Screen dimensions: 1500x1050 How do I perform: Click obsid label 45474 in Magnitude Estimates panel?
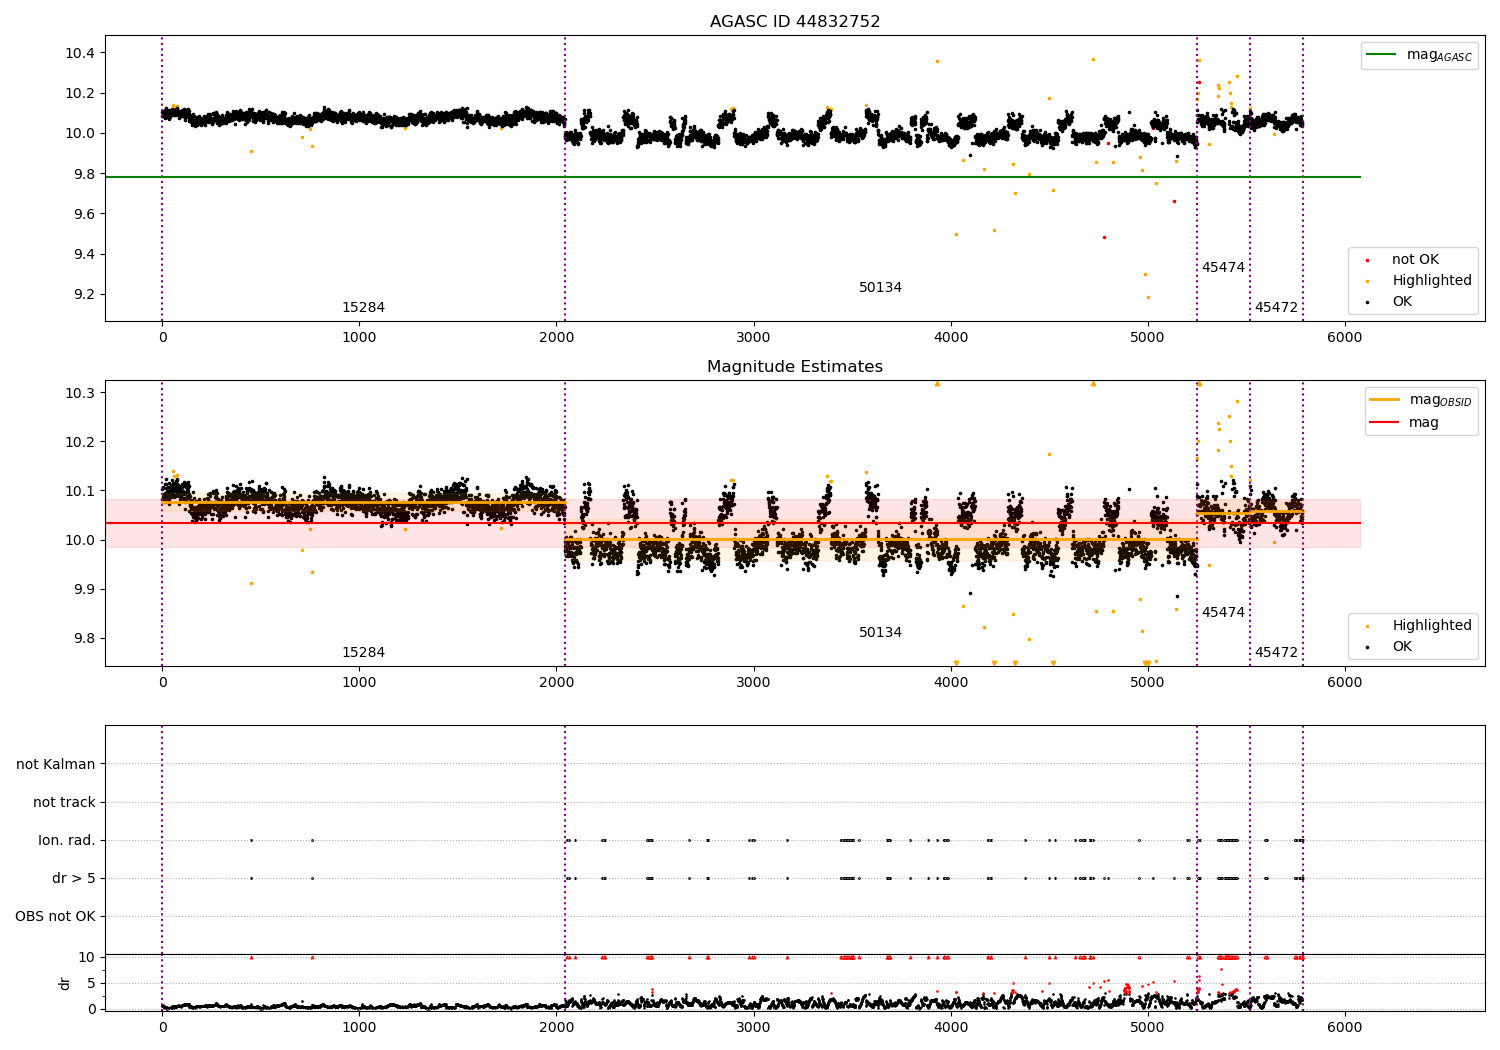[1223, 613]
